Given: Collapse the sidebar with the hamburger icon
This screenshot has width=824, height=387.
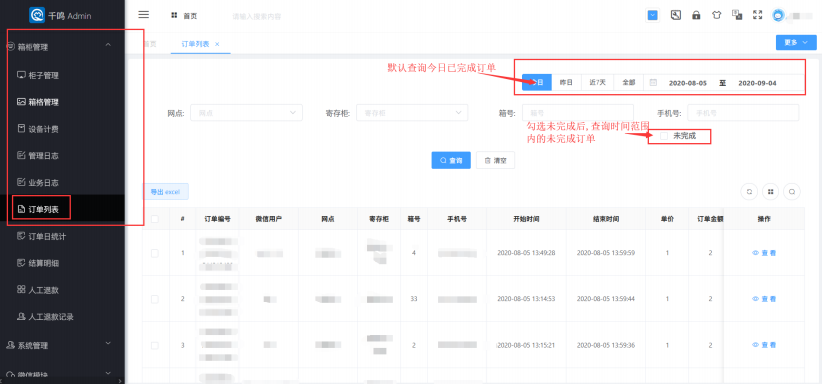Looking at the screenshot, I should pos(143,15).
